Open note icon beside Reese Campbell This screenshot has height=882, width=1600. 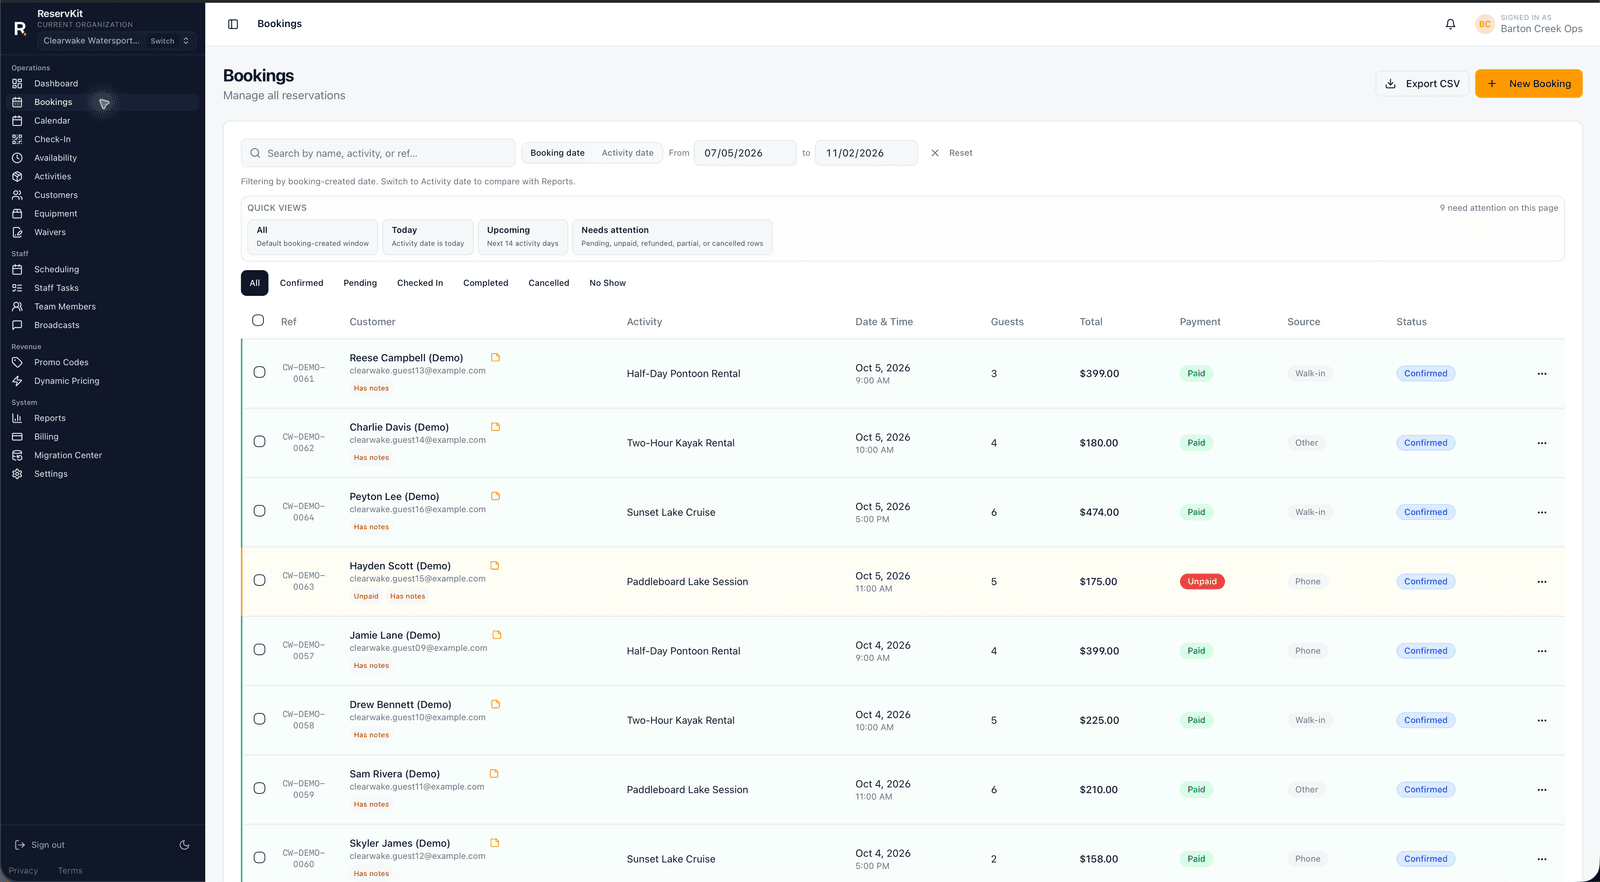coord(495,357)
